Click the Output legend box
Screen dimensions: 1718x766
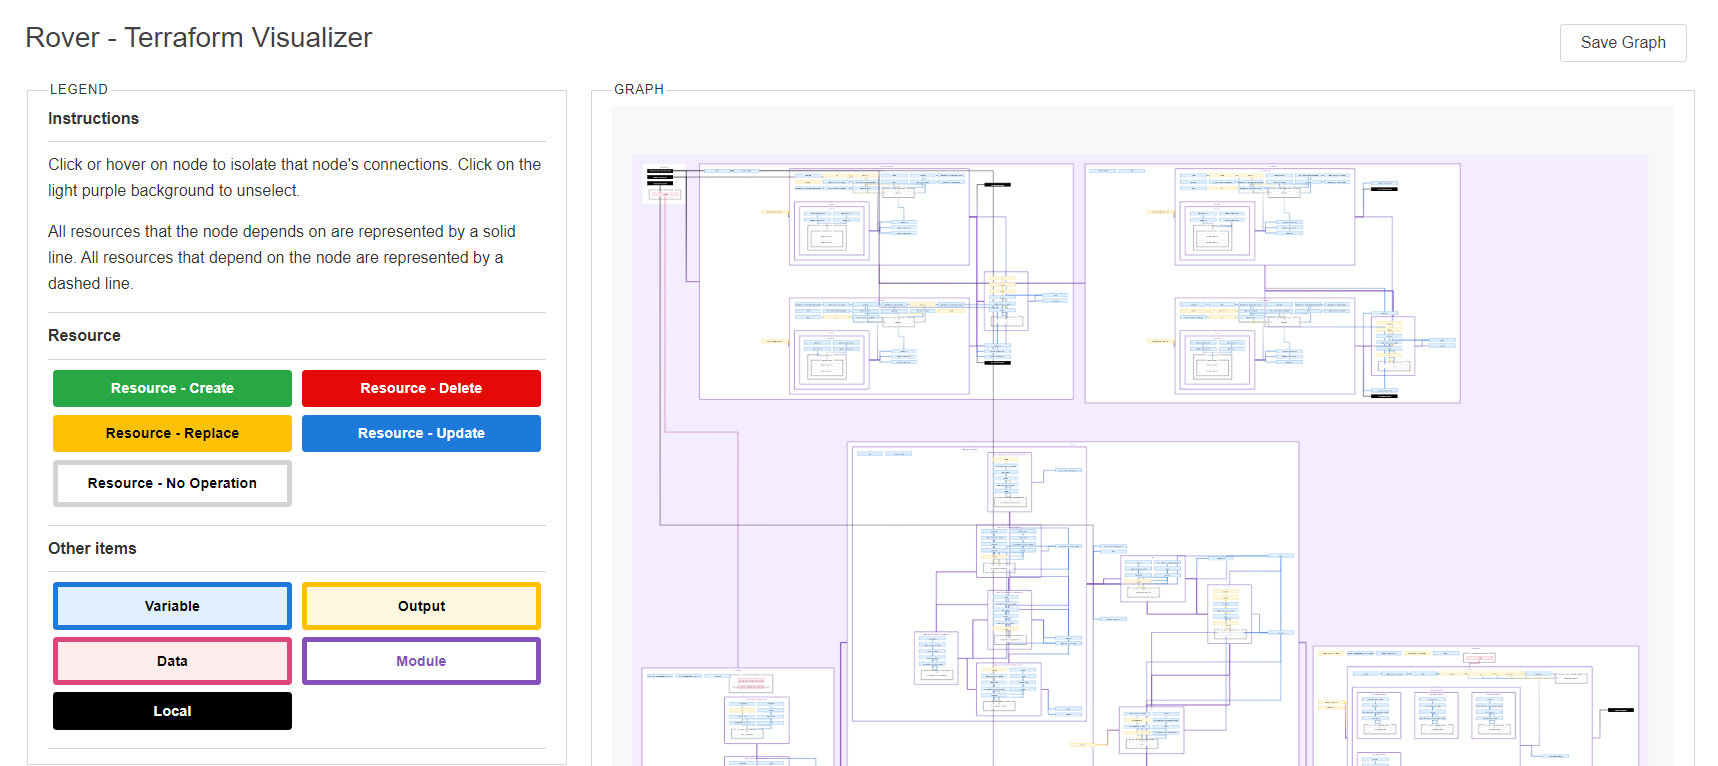pos(421,606)
